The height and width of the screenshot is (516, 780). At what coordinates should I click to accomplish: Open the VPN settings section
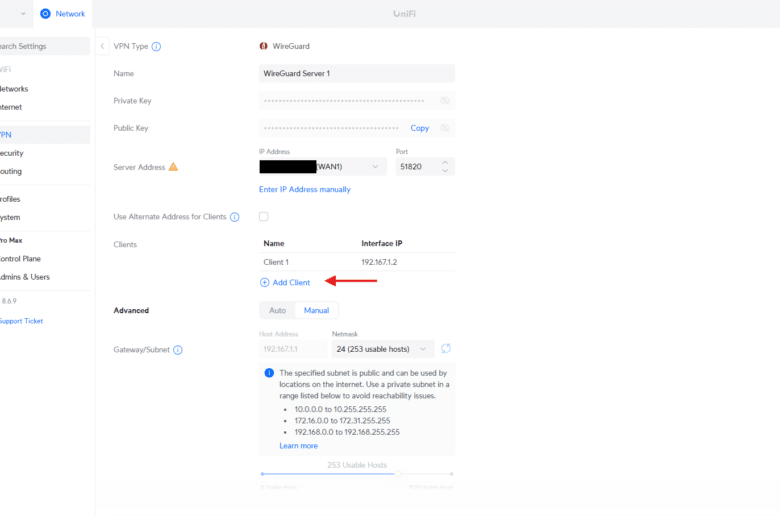[45, 135]
